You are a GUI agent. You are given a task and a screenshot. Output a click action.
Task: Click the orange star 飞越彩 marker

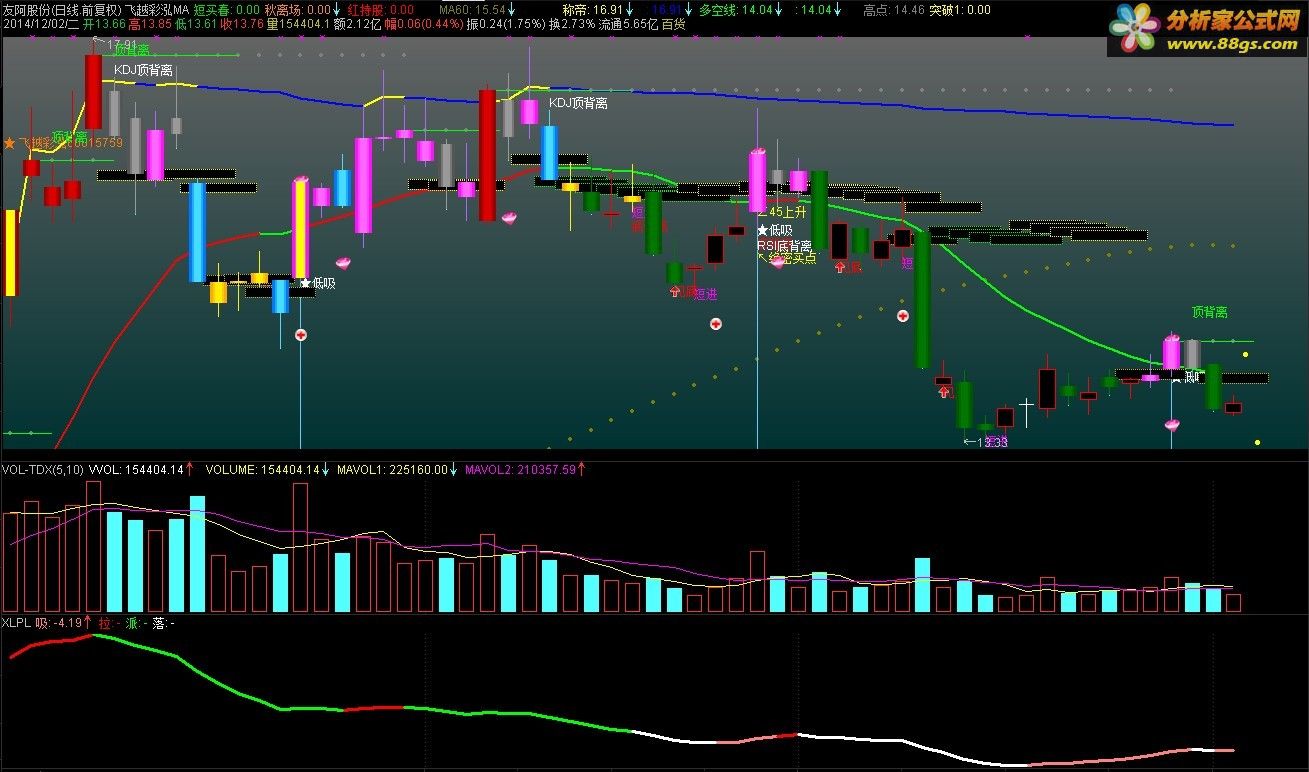[10, 144]
